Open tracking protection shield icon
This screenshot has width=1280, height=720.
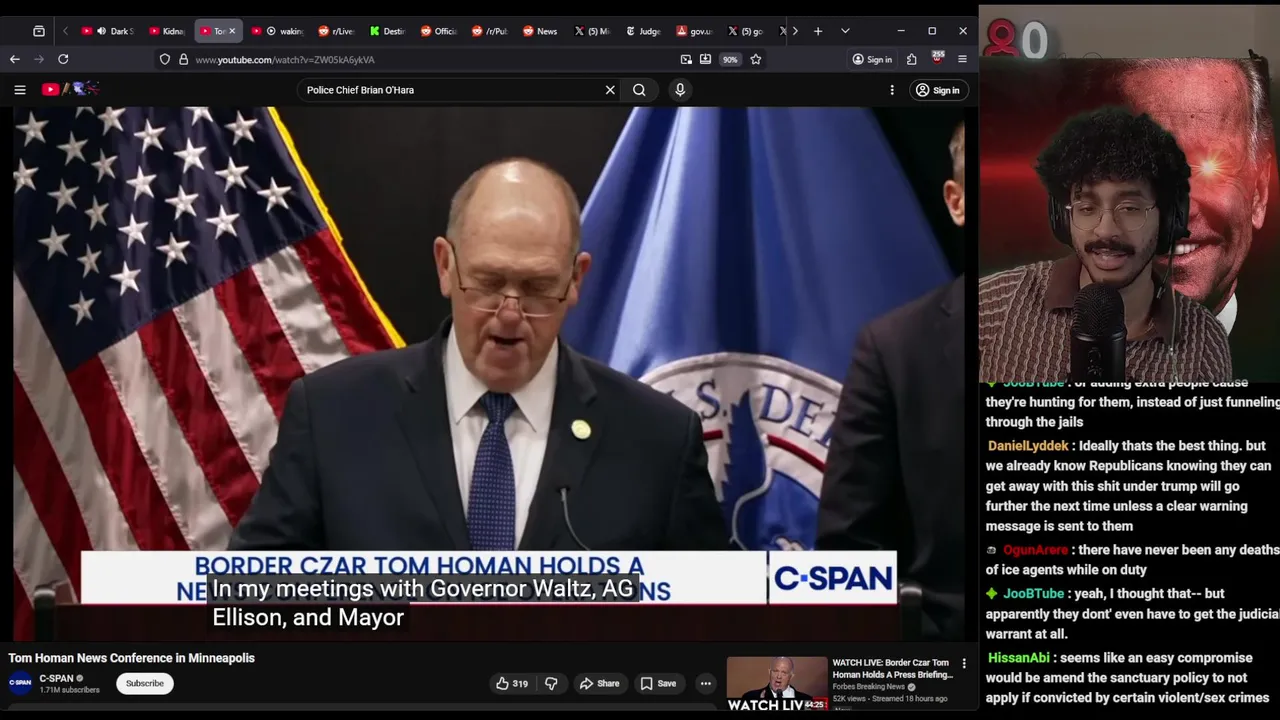165,59
